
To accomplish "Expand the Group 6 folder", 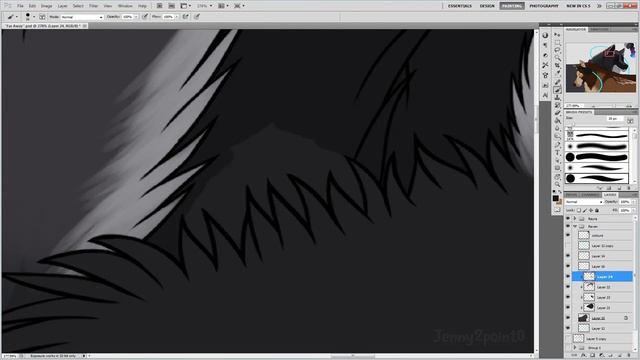I will 575,348.
